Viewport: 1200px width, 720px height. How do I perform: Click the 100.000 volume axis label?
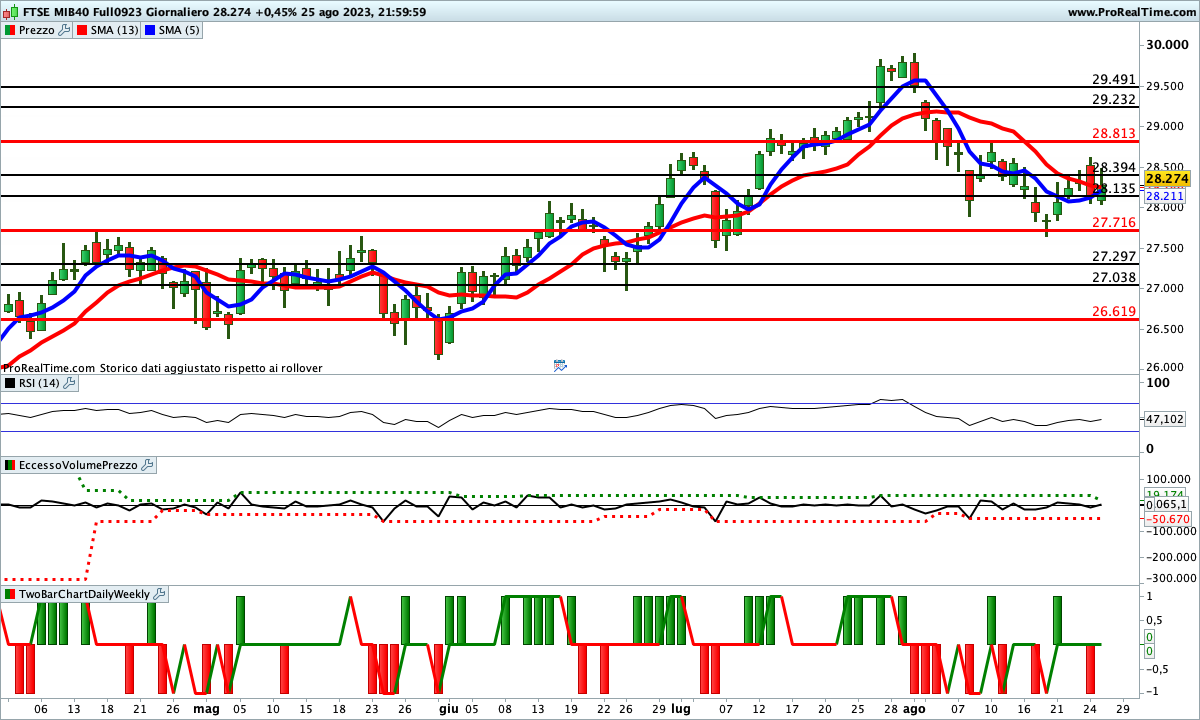(1170, 480)
